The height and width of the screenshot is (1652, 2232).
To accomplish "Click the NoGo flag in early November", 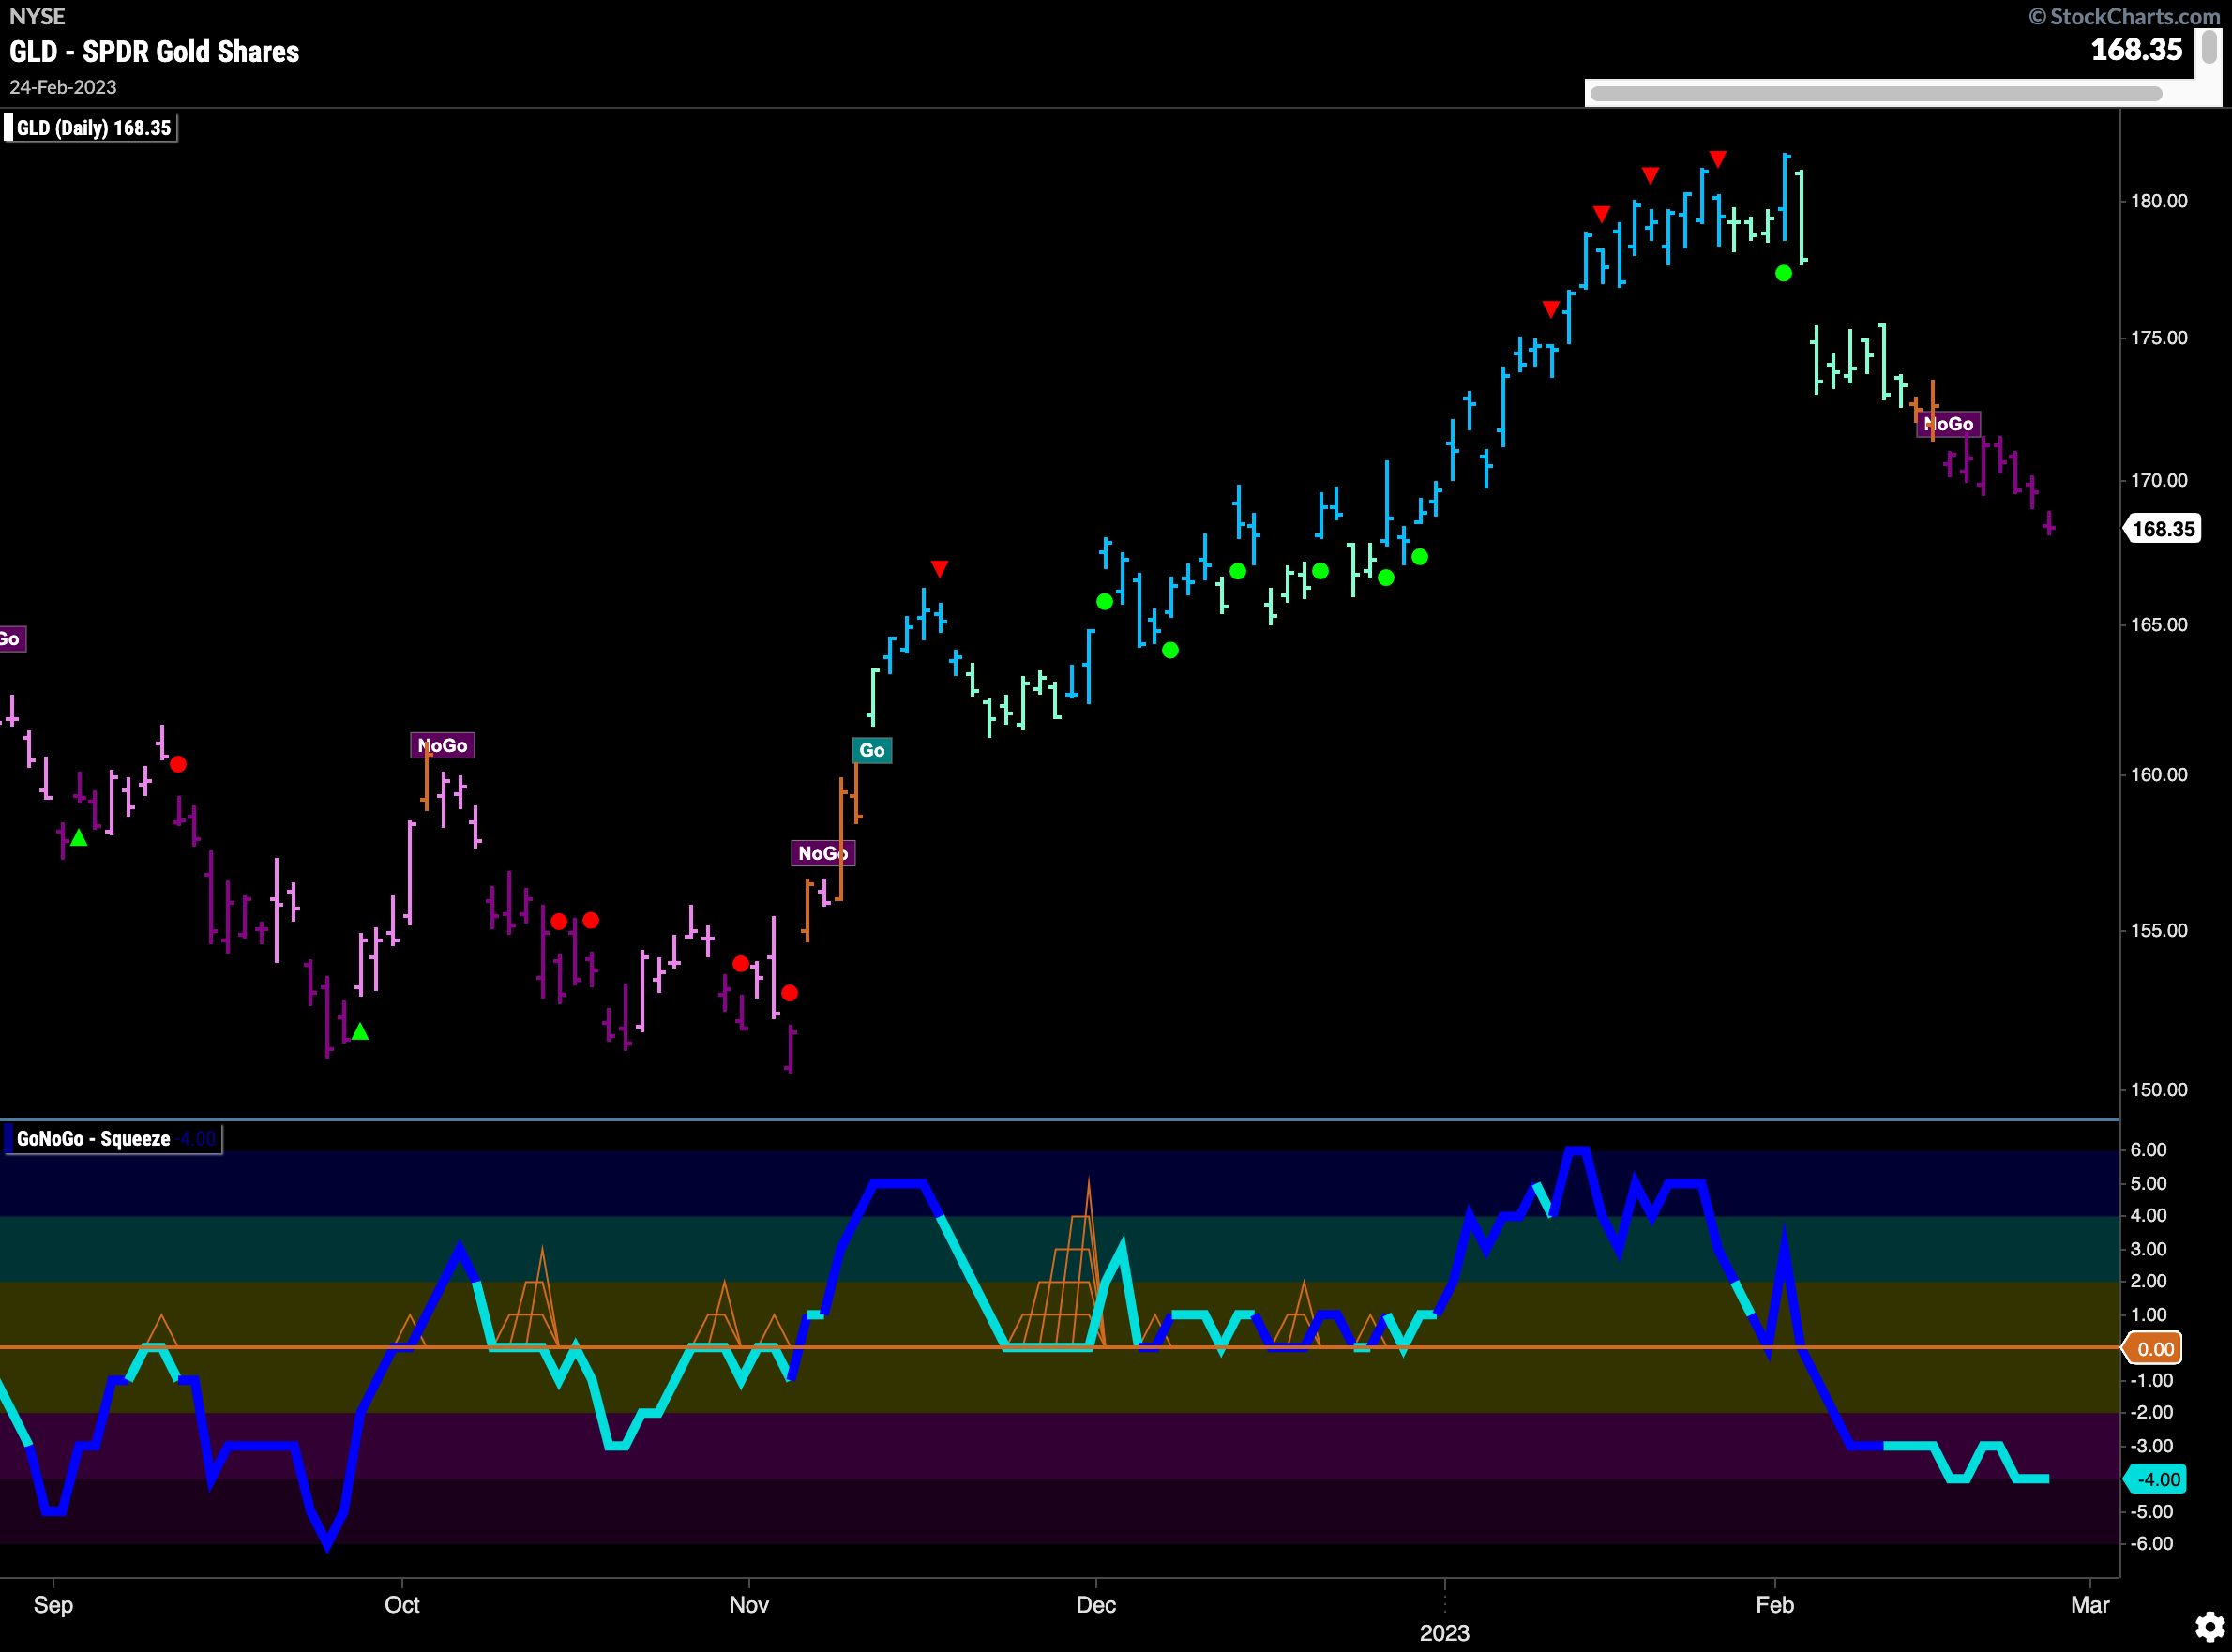I will point(823,853).
